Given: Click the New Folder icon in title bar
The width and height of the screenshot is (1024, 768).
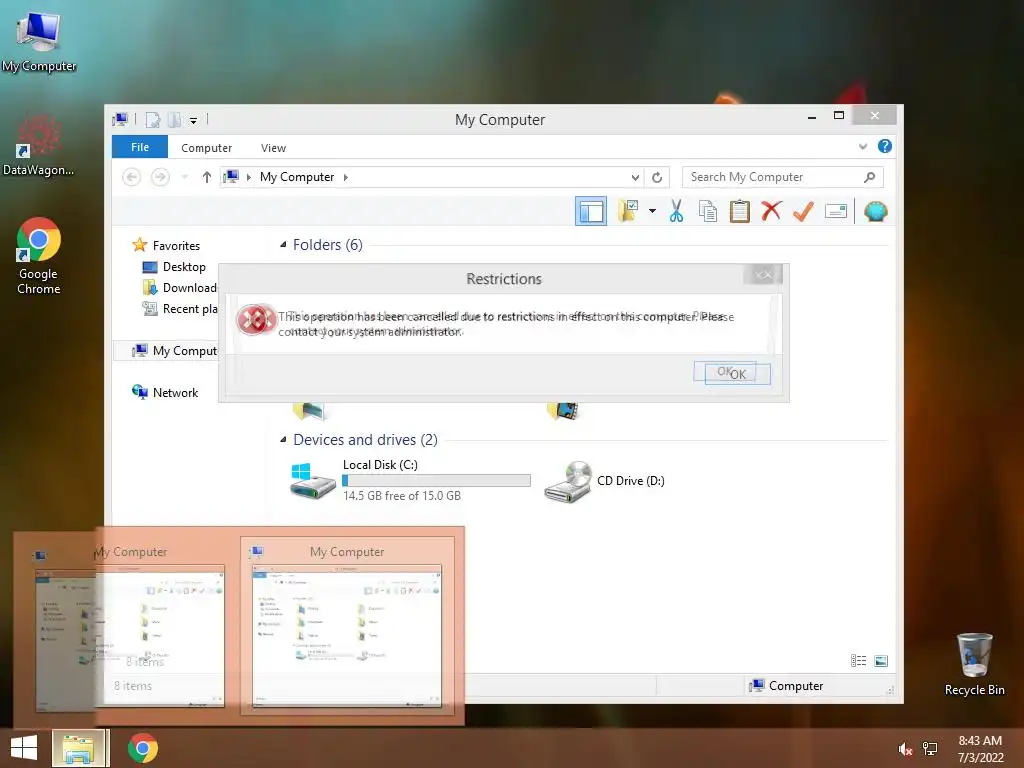Looking at the screenshot, I should (174, 120).
